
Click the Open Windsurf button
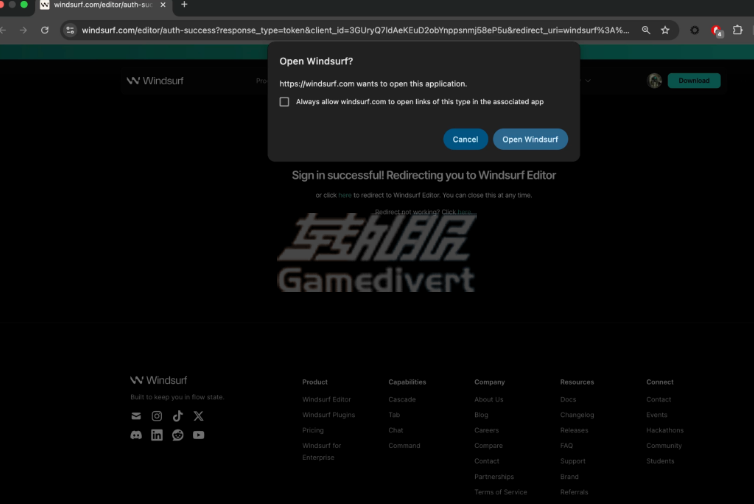pos(530,139)
